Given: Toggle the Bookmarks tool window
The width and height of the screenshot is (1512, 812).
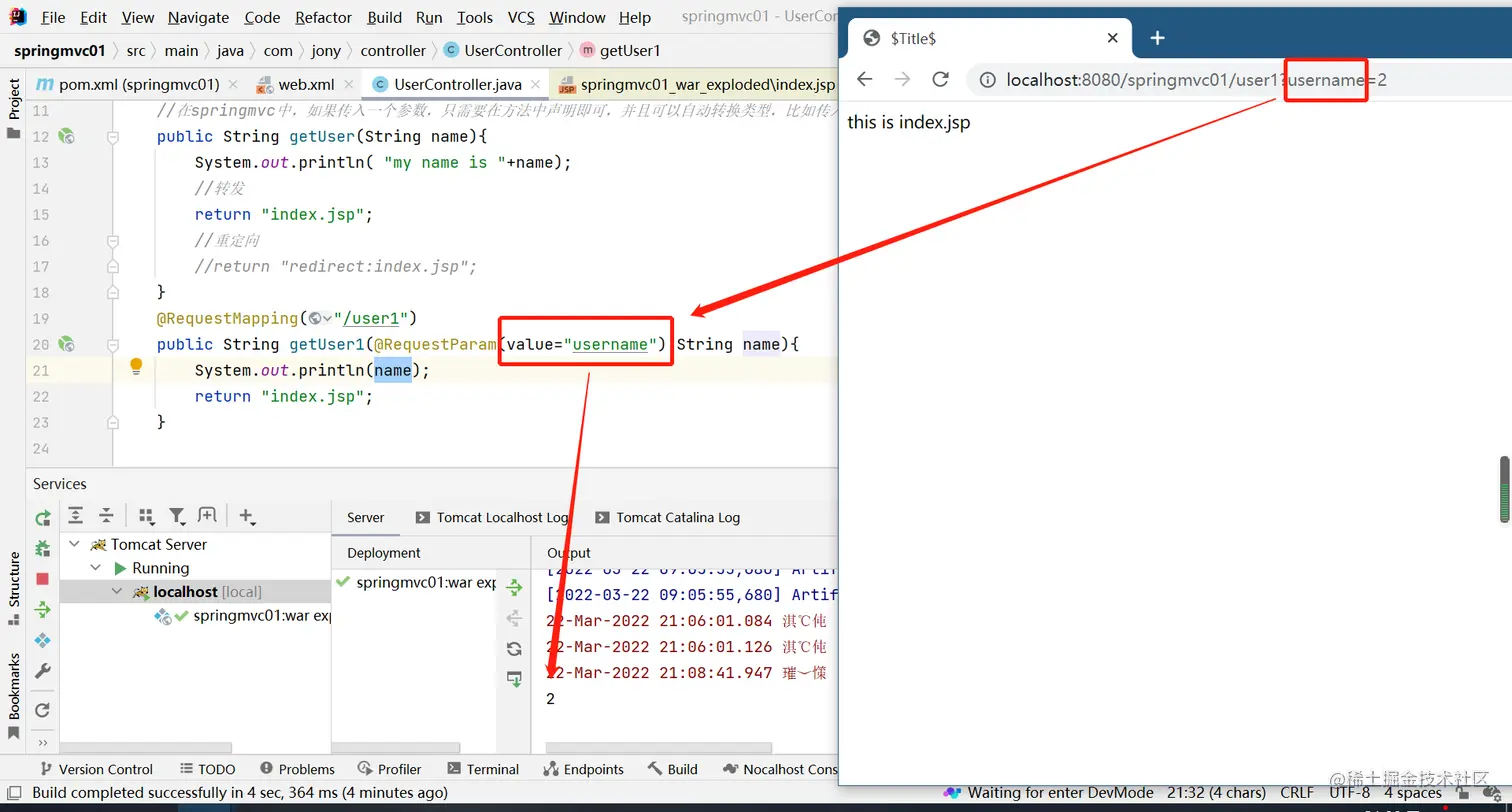Looking at the screenshot, I should (14, 695).
